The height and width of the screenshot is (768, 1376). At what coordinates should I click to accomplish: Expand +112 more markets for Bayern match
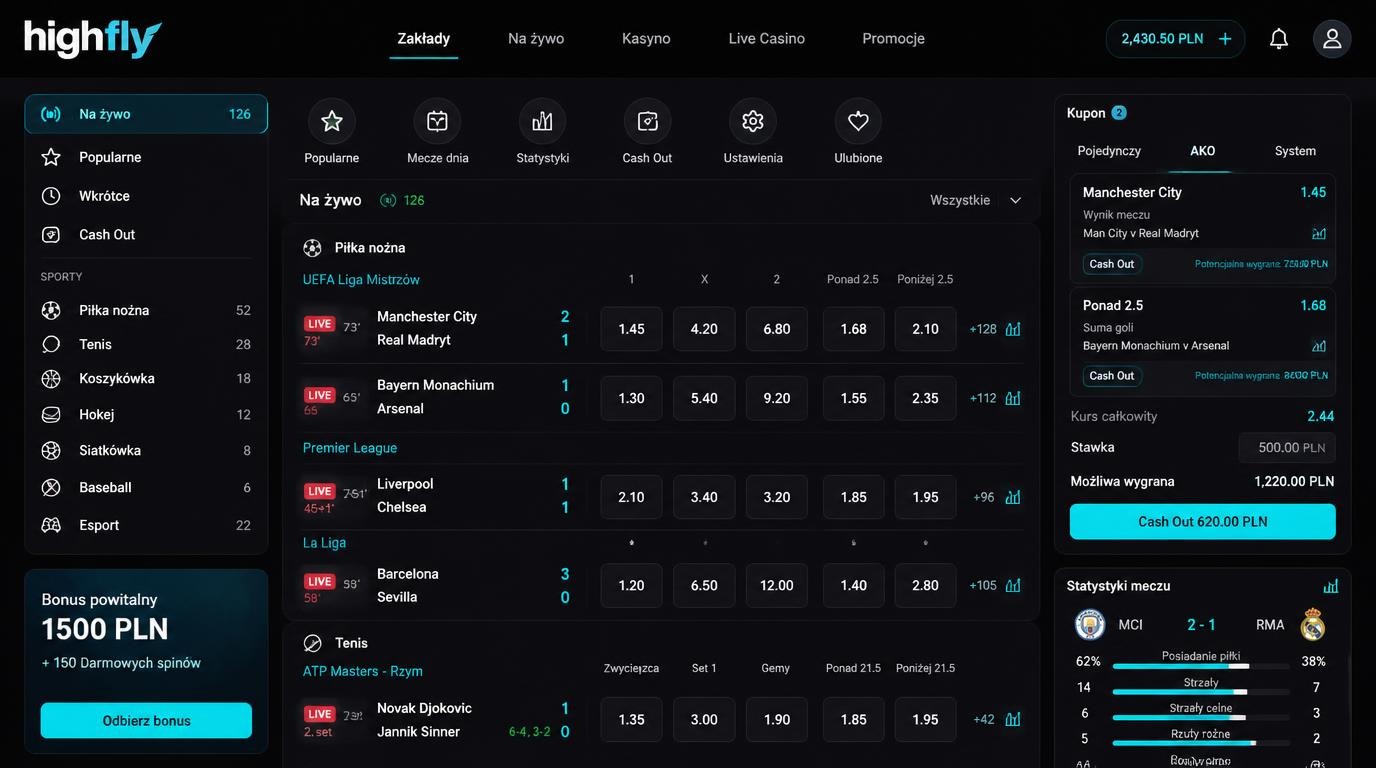(x=983, y=398)
